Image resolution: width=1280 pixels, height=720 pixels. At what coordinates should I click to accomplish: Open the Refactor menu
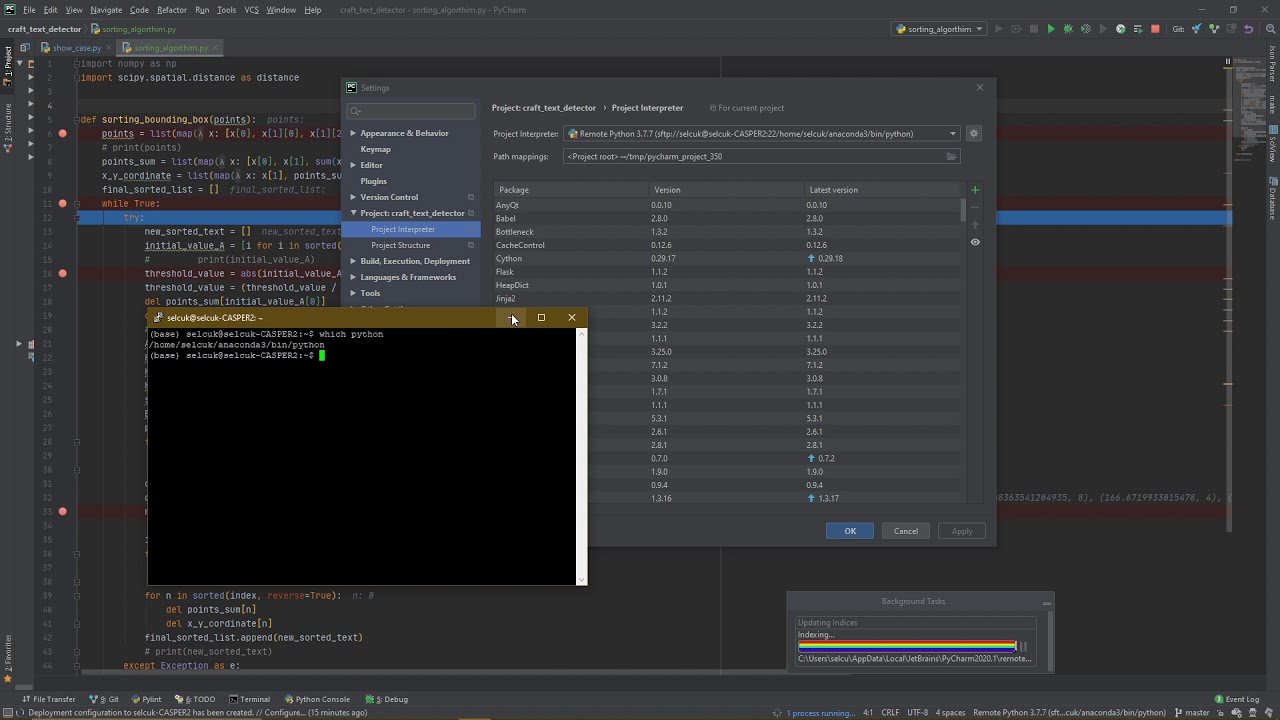[x=171, y=10]
